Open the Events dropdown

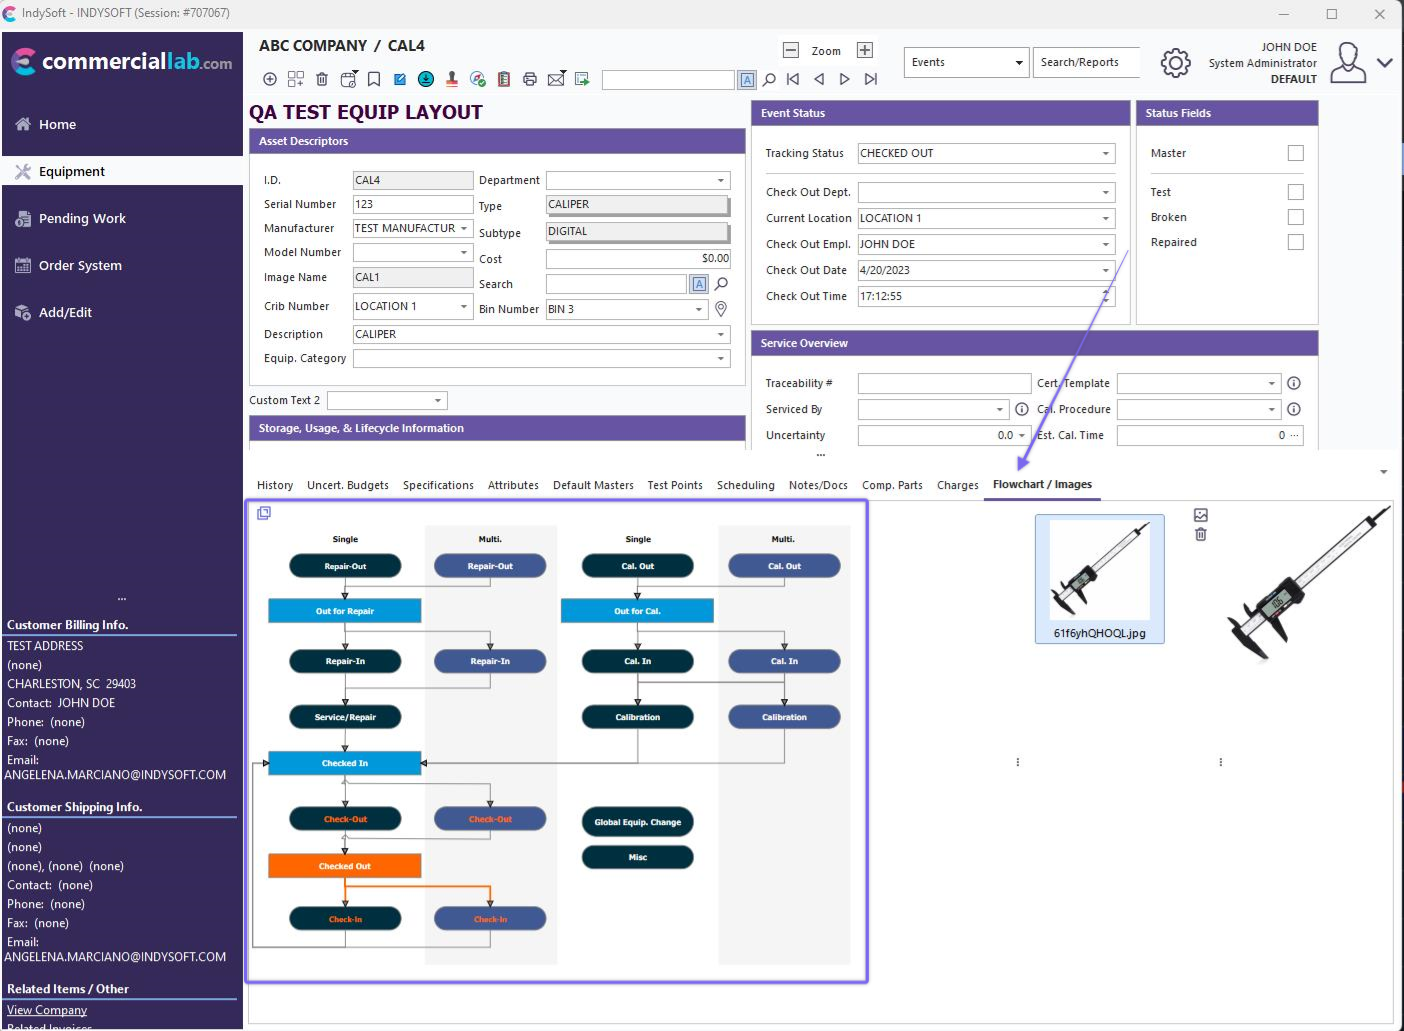coord(1018,63)
